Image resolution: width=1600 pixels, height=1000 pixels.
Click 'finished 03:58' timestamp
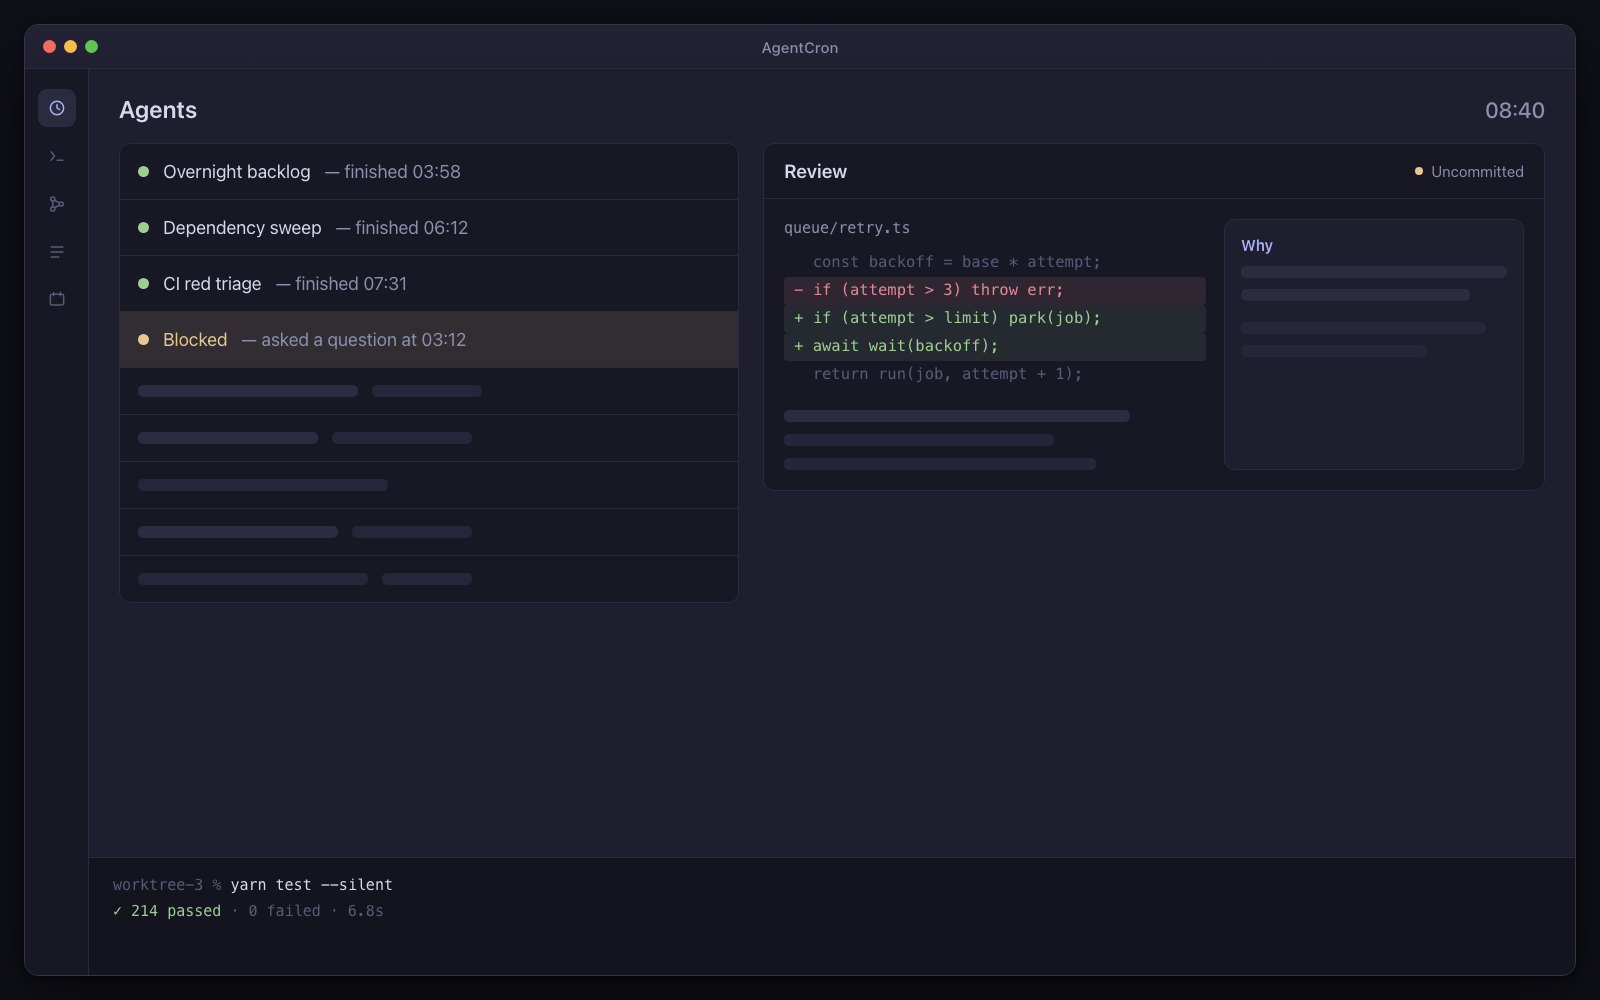point(402,172)
